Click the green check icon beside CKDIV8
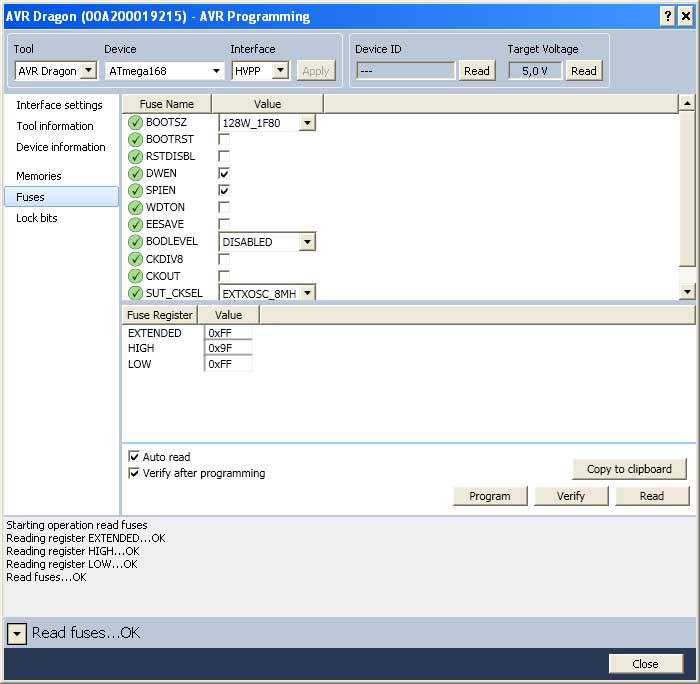Screen dimensions: 700x684 [135, 259]
